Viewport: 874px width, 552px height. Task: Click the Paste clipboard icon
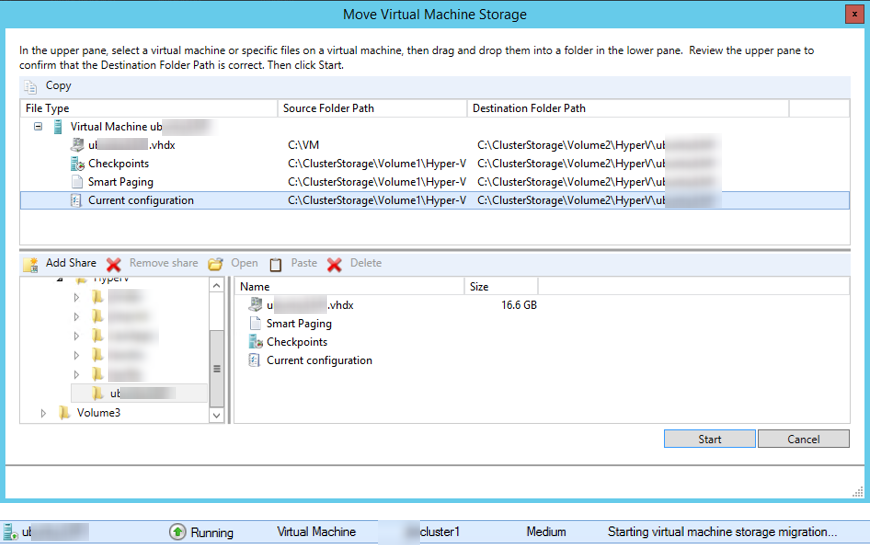[x=276, y=265]
